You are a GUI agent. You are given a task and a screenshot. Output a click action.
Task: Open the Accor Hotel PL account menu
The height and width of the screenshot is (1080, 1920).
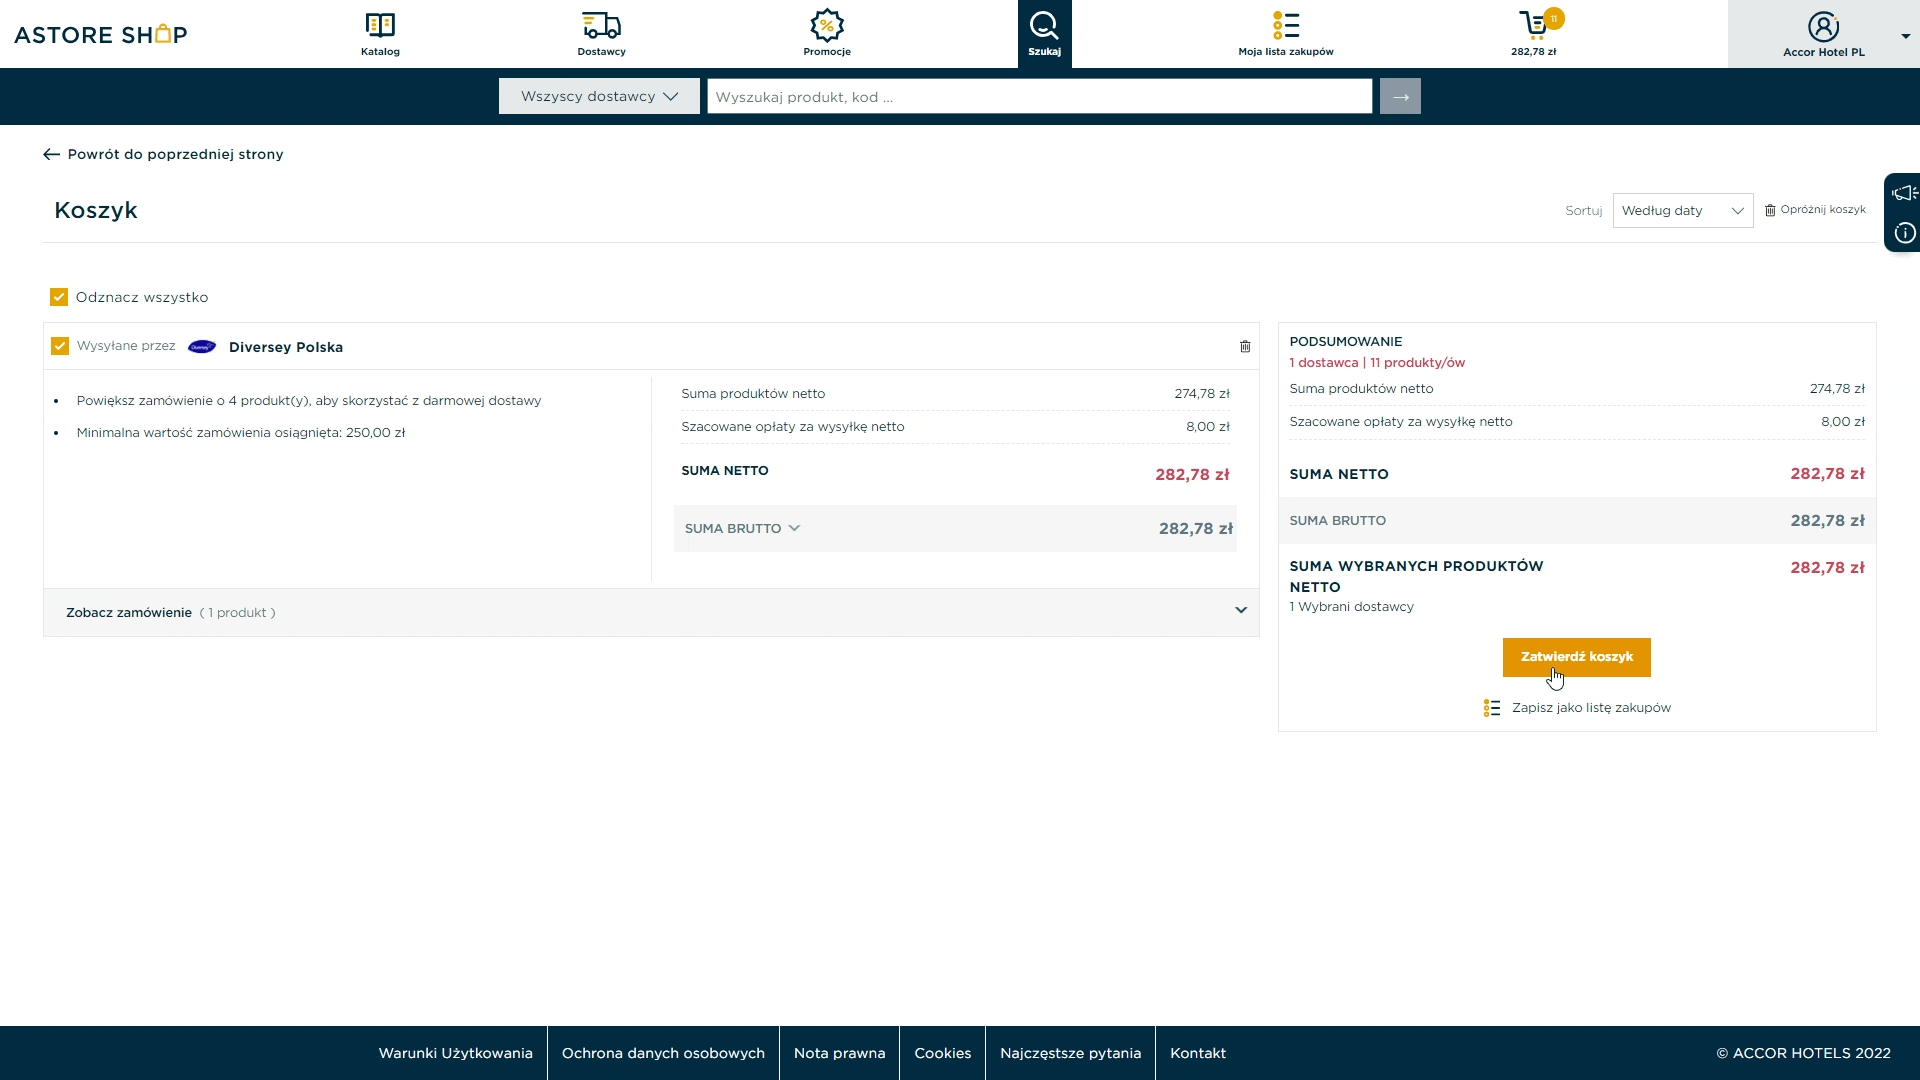point(1824,34)
